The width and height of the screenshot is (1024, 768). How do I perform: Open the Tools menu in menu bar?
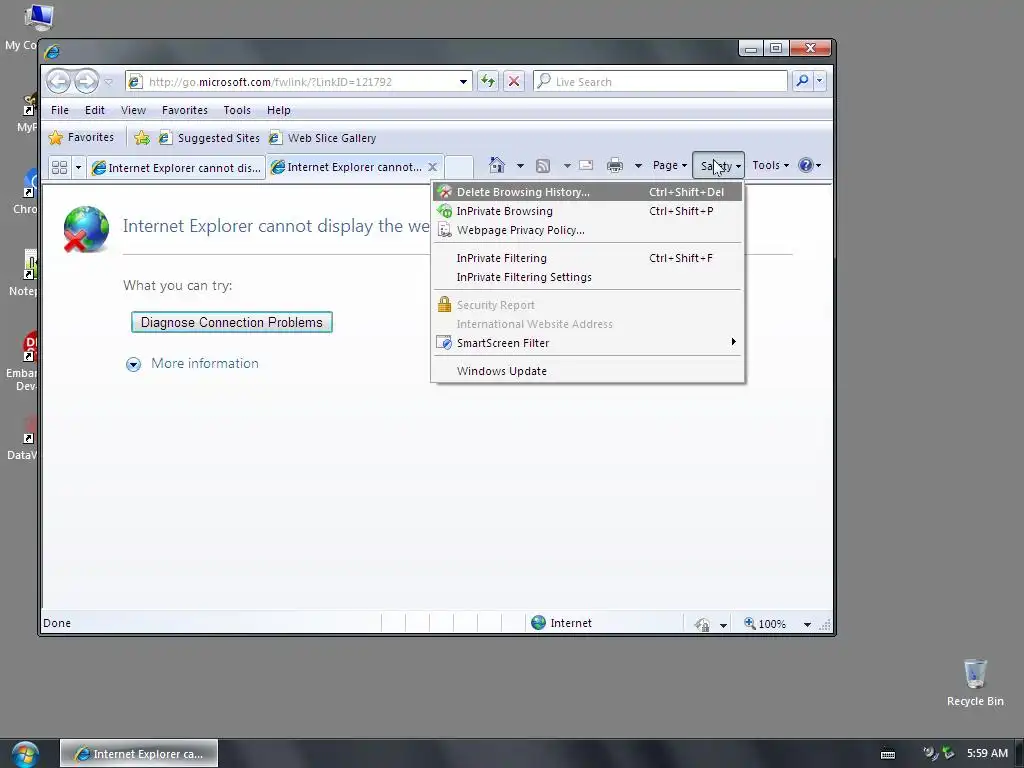237,110
